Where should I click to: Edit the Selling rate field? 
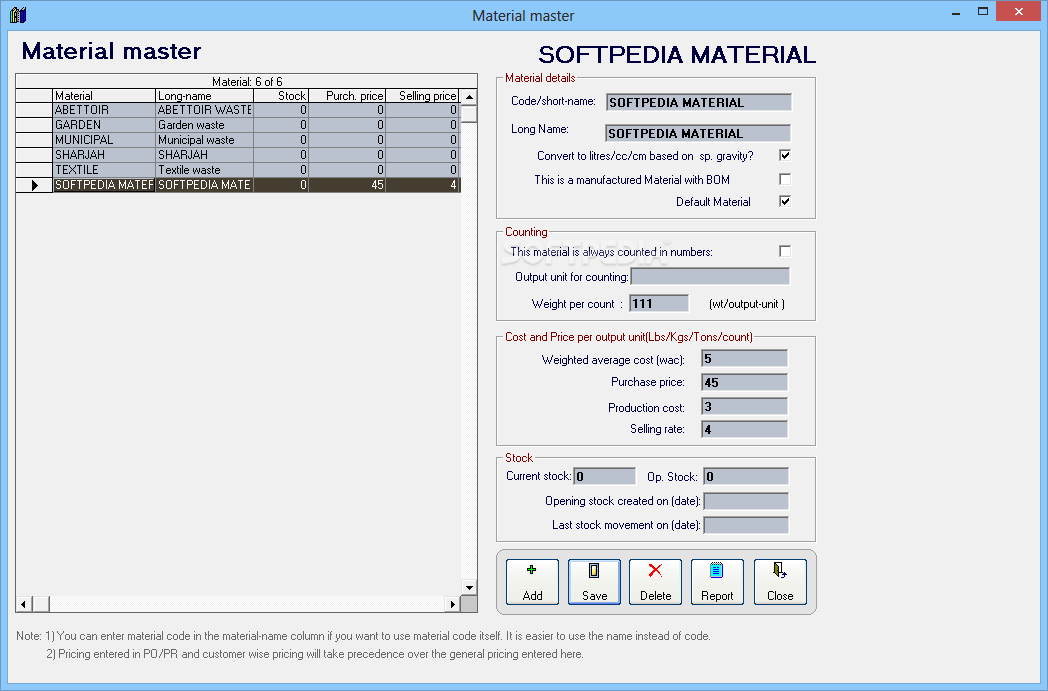(745, 429)
